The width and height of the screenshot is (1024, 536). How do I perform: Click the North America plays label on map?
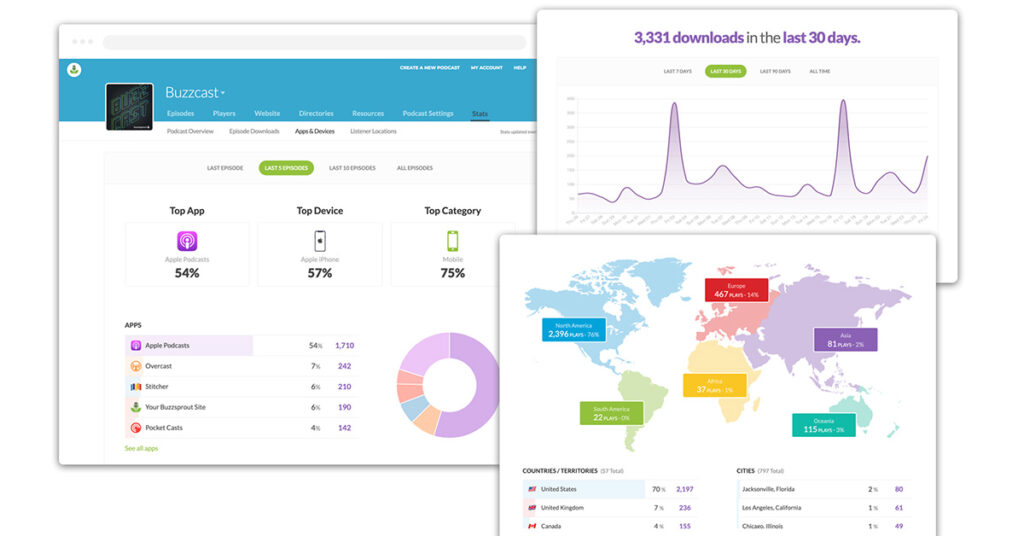[574, 331]
